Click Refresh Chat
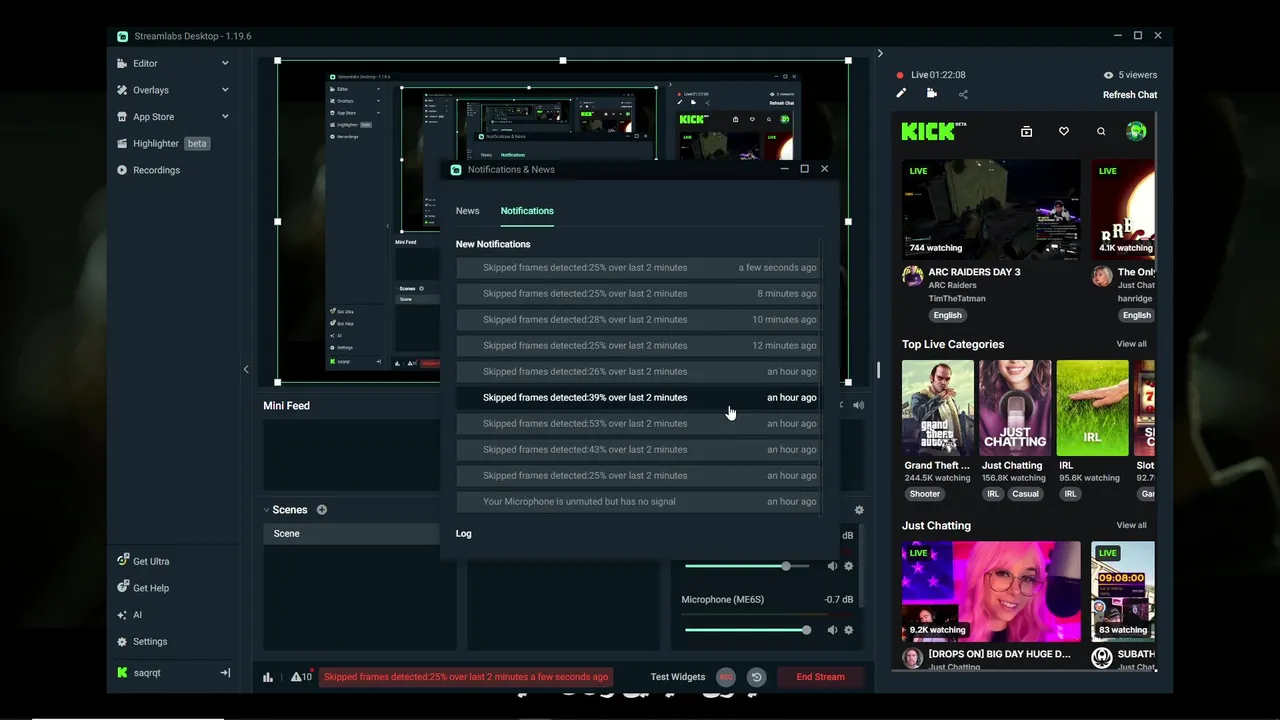This screenshot has height=720, width=1280. 1130,95
